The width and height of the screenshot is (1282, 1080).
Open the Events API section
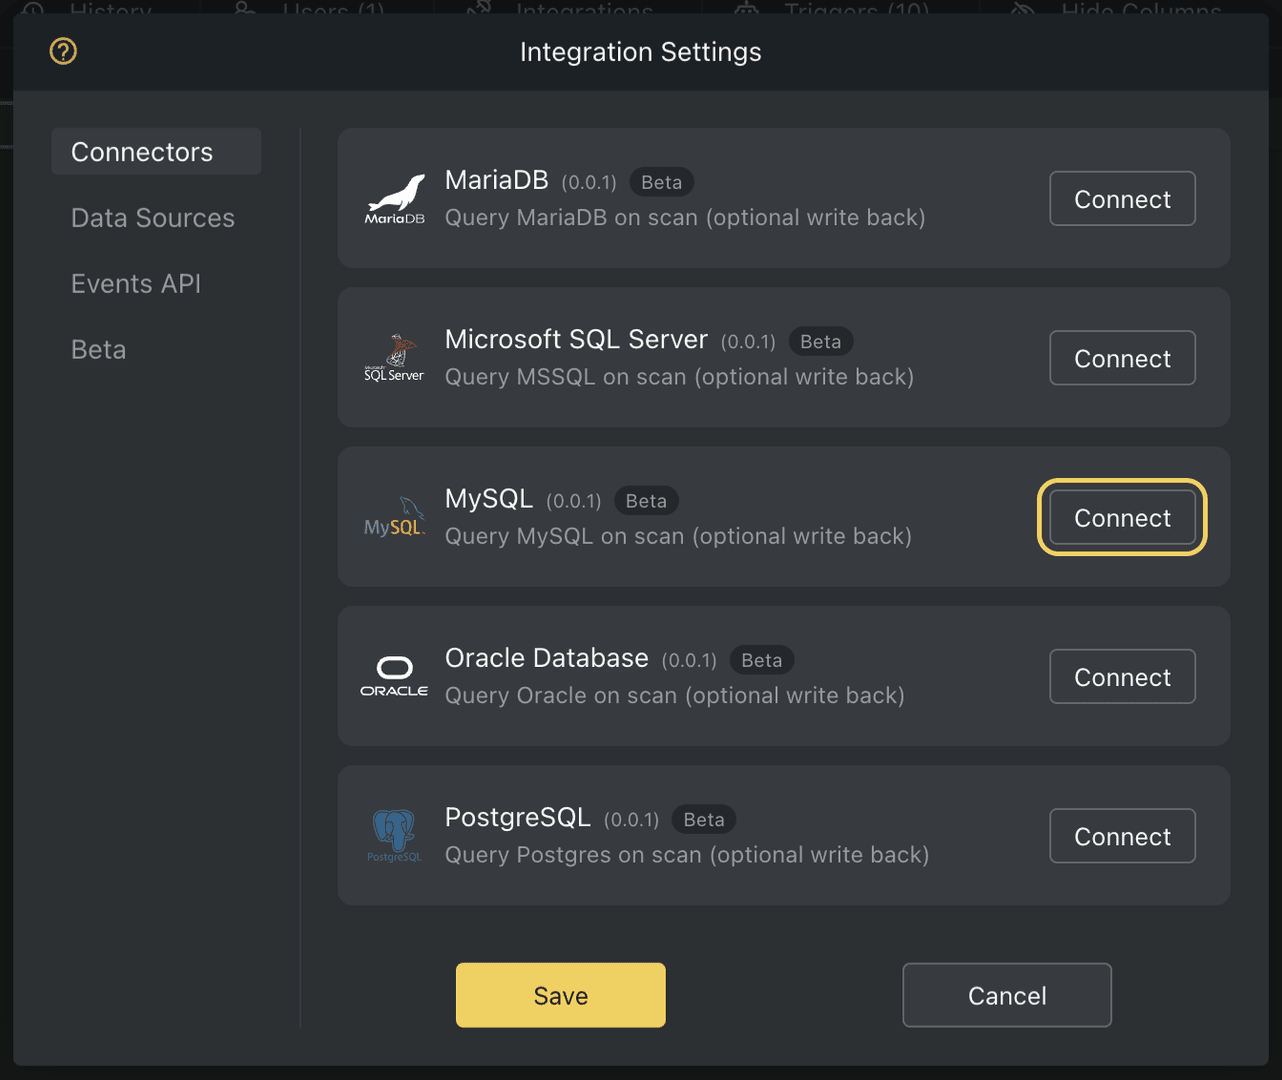pyautogui.click(x=135, y=283)
